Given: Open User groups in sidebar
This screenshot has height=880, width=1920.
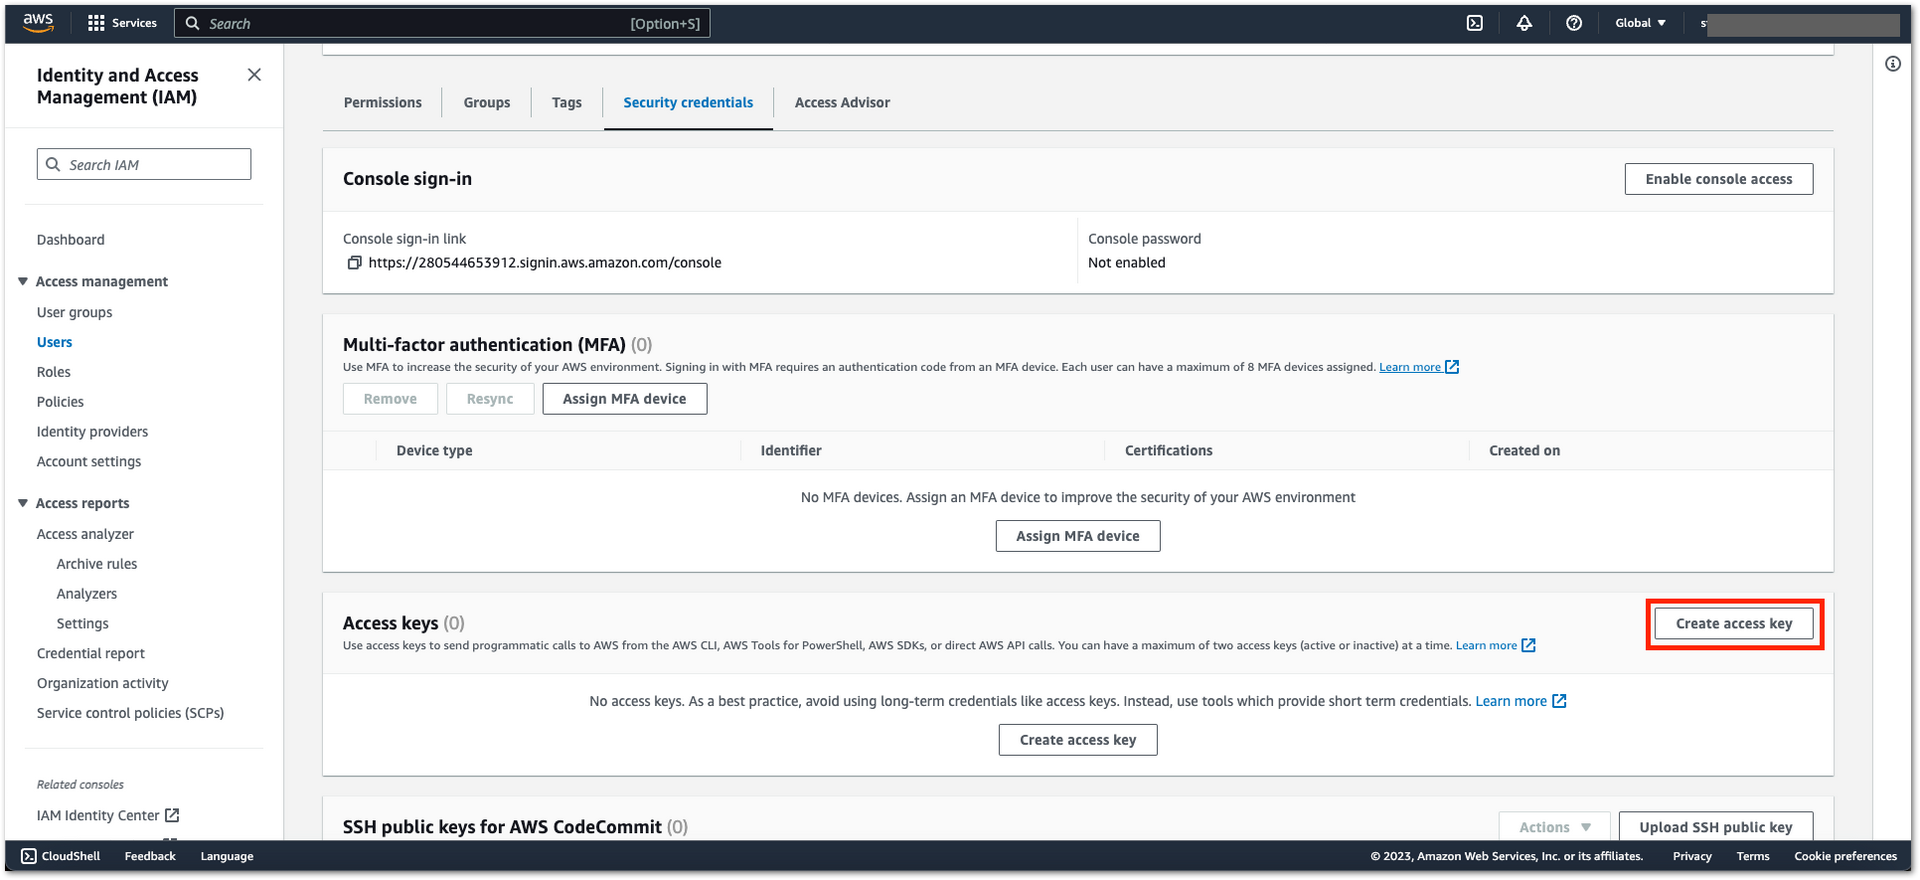Looking at the screenshot, I should pos(75,312).
